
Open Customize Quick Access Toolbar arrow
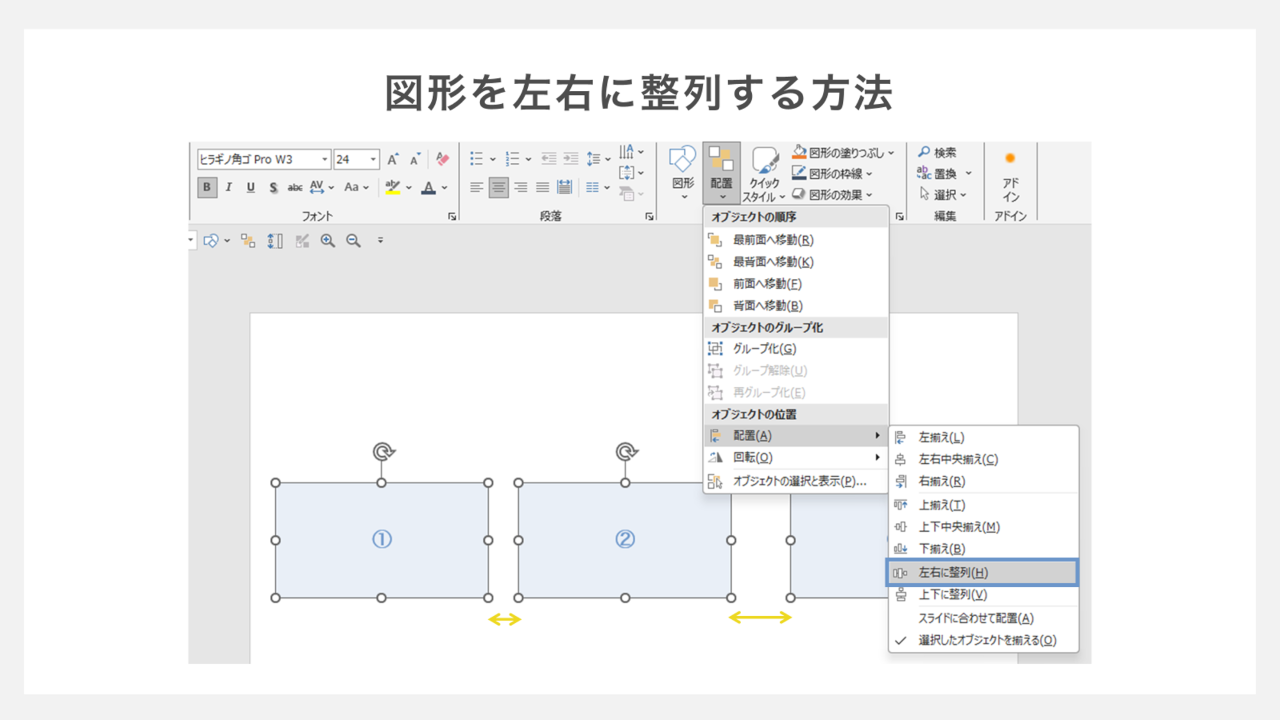[380, 241]
